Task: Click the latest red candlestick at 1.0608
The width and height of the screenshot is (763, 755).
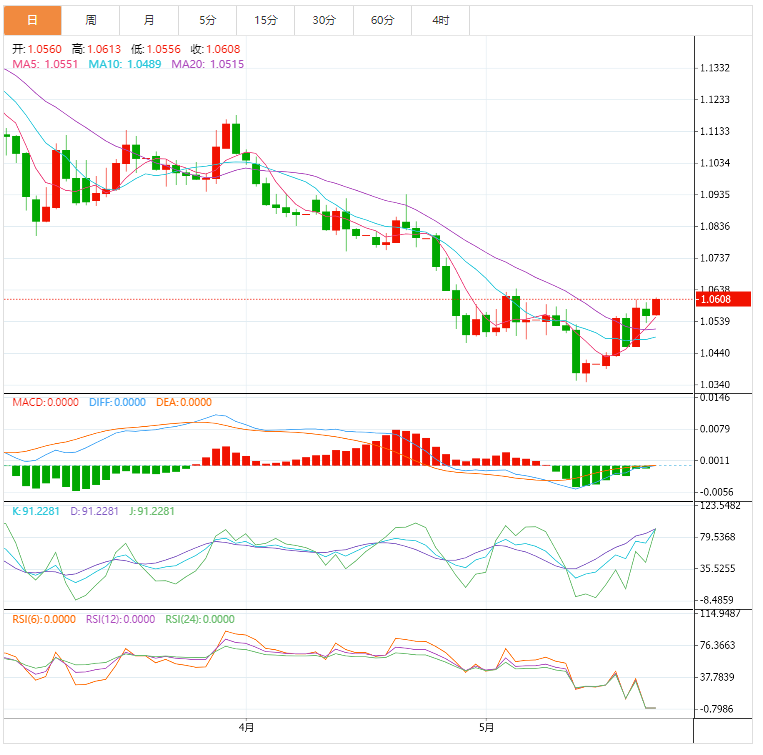Action: pos(656,307)
